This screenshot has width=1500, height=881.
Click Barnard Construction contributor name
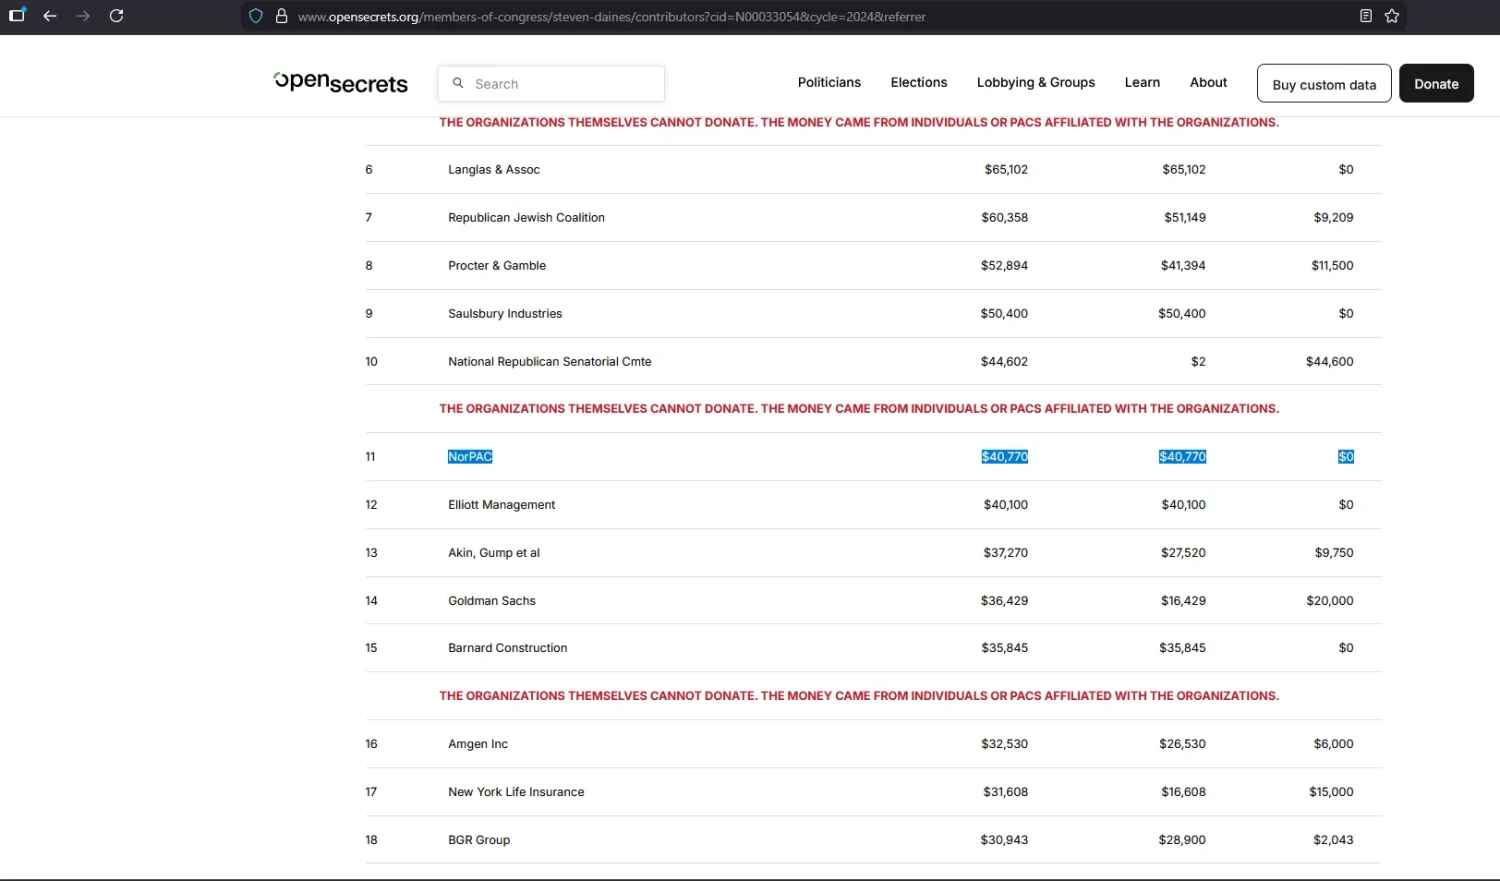(508, 648)
